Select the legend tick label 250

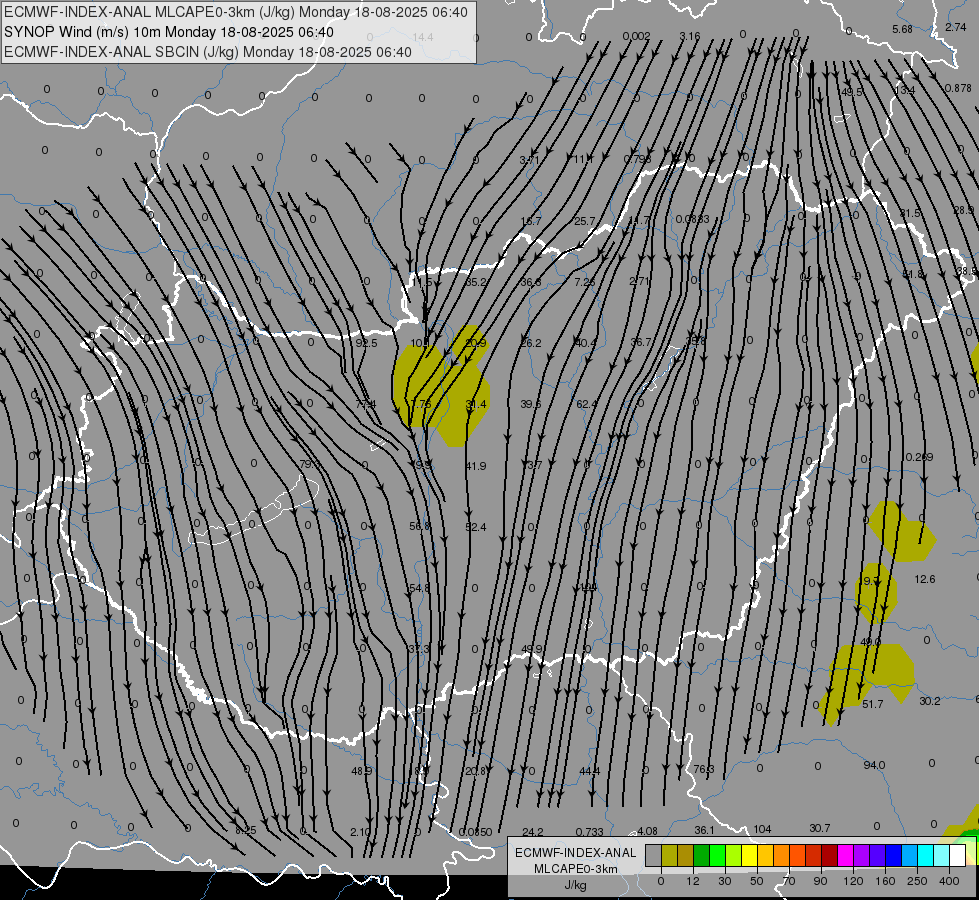tap(917, 881)
